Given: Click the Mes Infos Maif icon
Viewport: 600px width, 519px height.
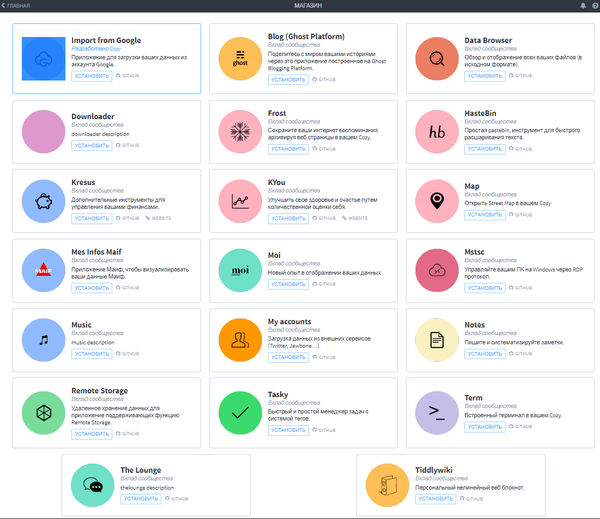Looking at the screenshot, I should coord(44,271).
